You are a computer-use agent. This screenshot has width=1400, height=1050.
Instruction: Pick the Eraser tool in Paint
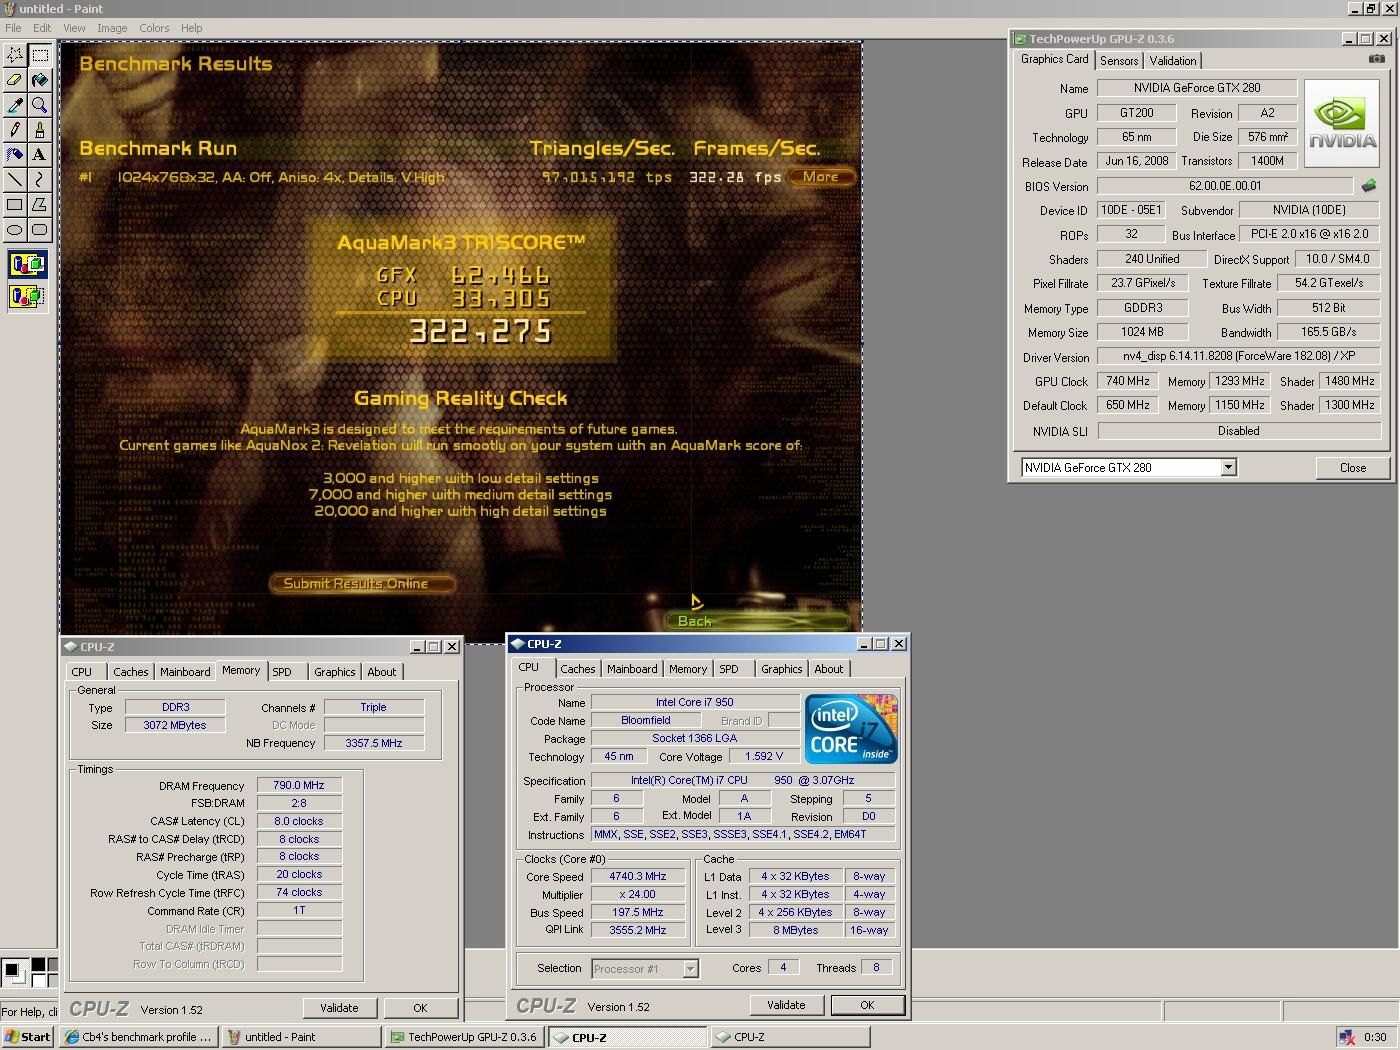pyautogui.click(x=15, y=79)
